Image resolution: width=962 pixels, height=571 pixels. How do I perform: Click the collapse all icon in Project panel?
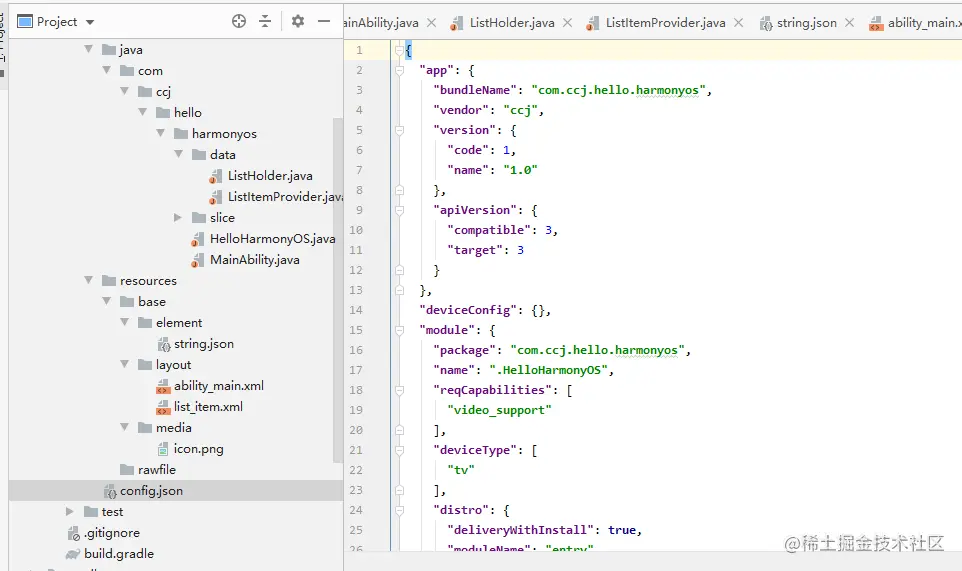(265, 21)
